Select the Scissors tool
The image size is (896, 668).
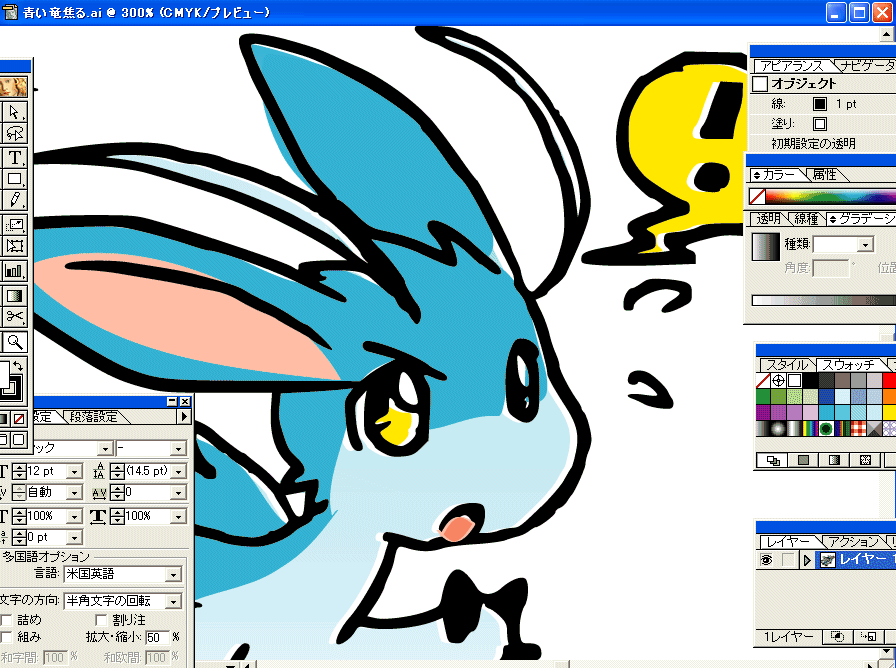pyautogui.click(x=14, y=317)
